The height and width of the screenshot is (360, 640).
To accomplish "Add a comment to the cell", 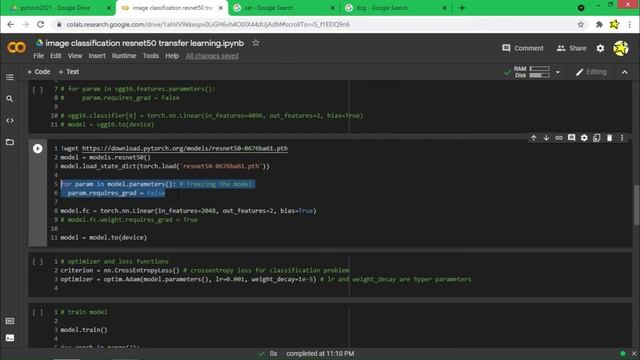I will click(571, 138).
